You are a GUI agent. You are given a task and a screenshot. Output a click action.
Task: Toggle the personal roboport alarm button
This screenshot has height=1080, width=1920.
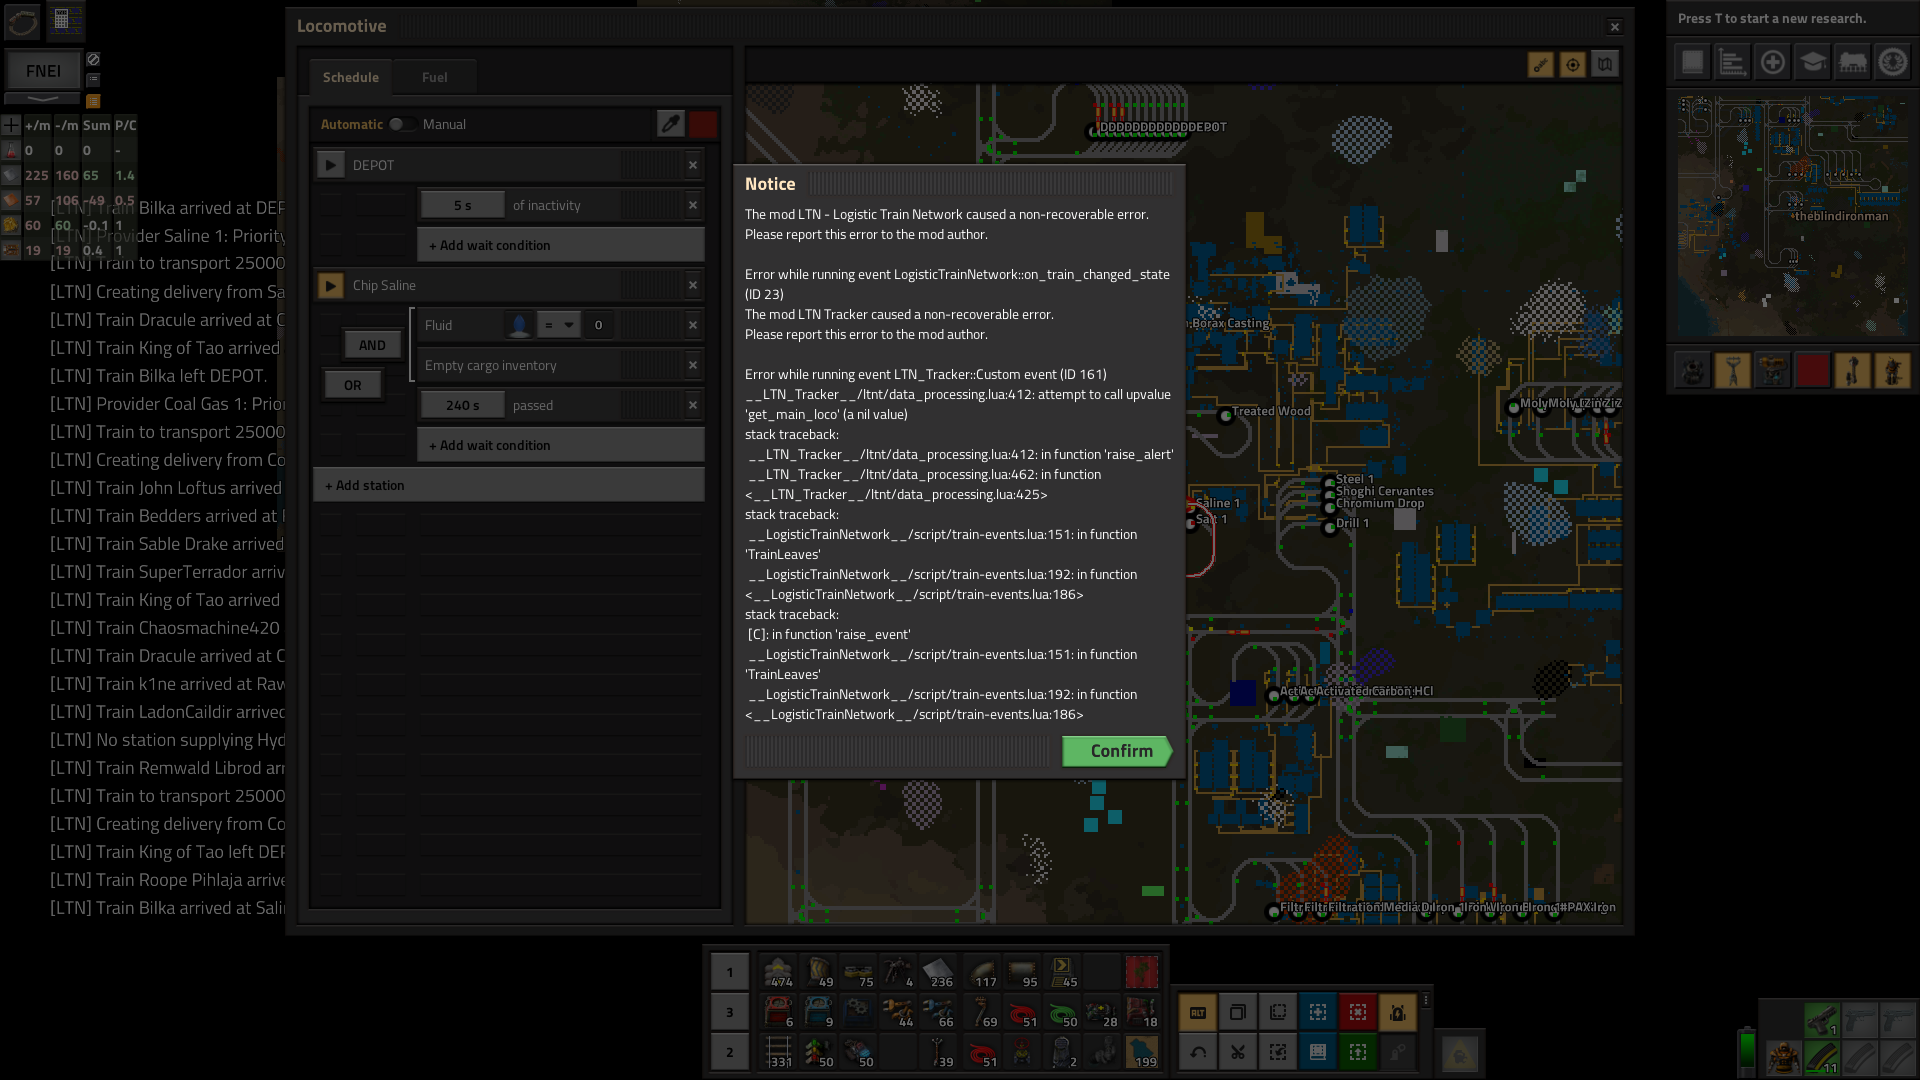tap(1397, 1012)
